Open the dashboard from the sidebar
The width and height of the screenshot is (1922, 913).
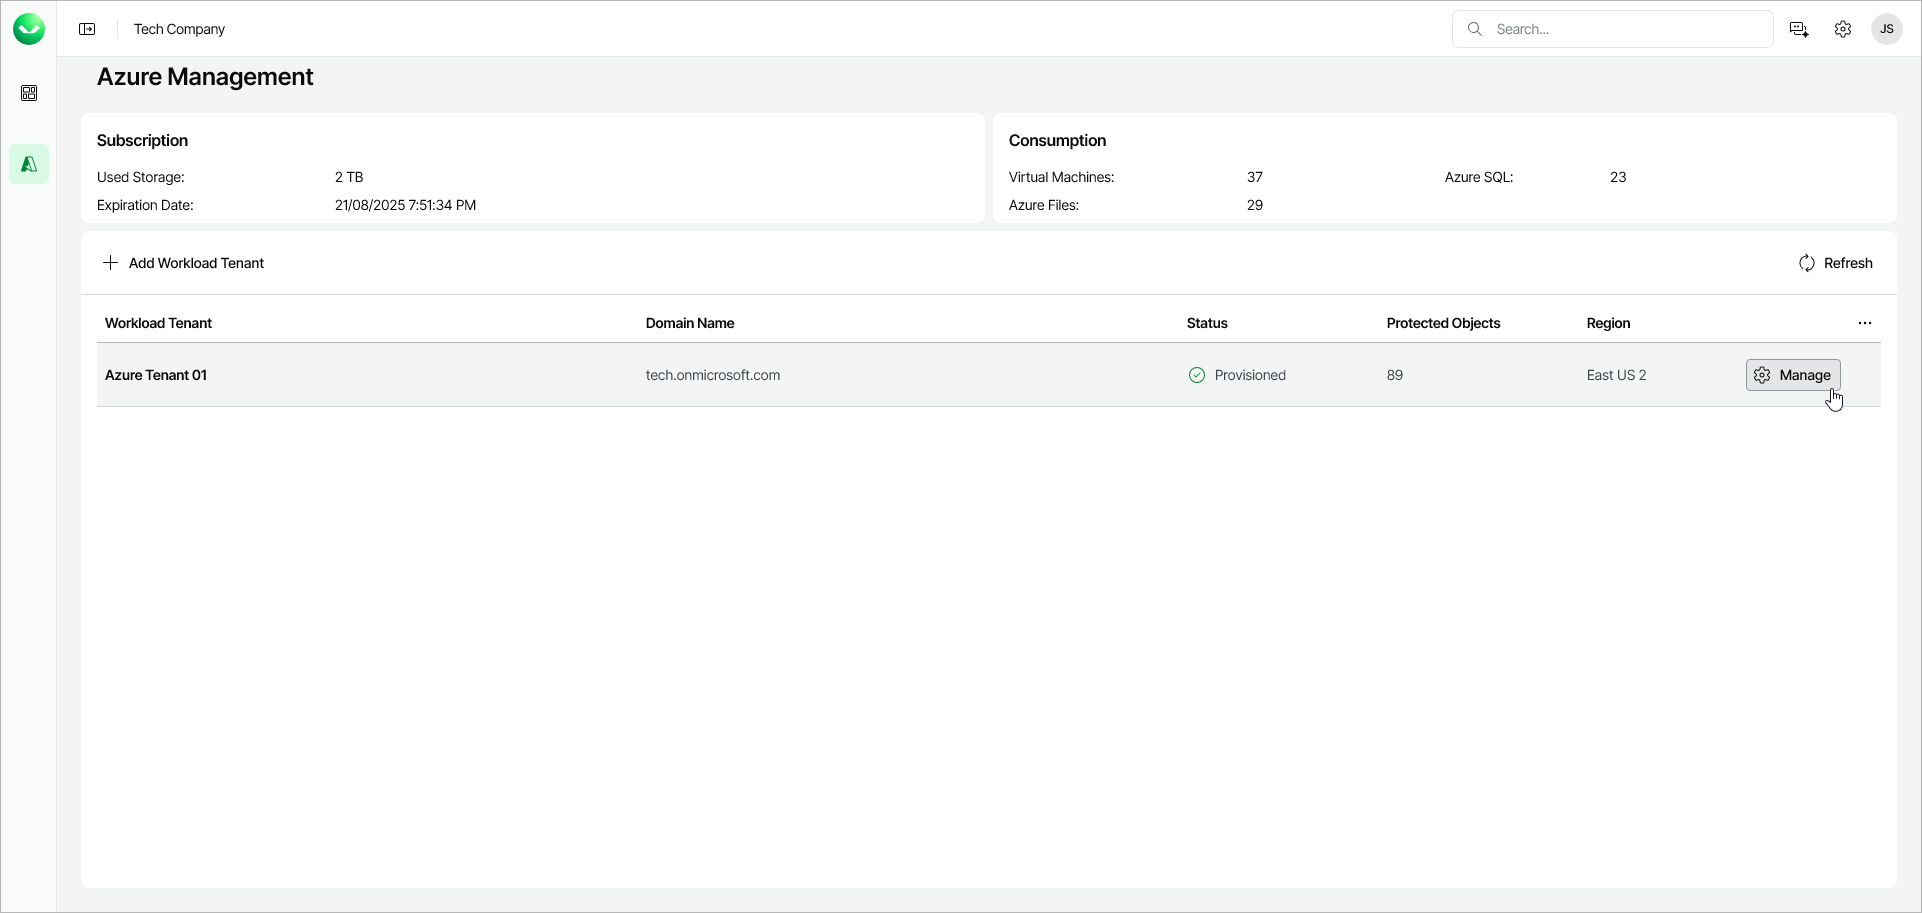29,93
